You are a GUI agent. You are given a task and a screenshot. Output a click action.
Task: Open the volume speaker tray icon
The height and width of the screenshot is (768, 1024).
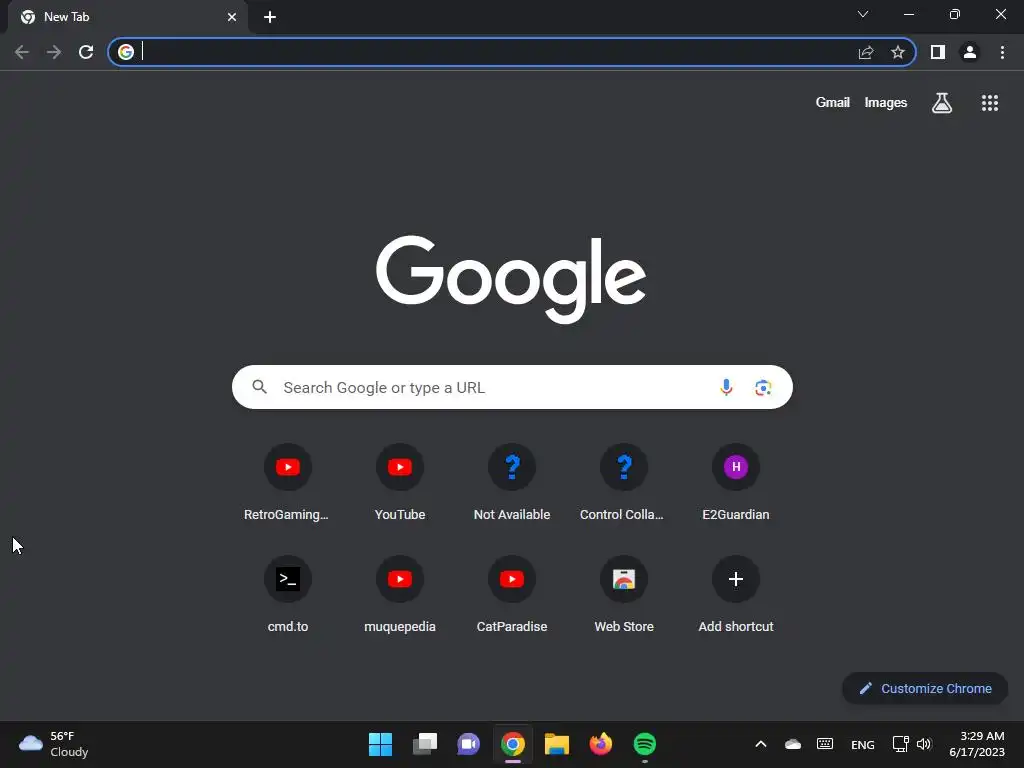click(x=923, y=744)
